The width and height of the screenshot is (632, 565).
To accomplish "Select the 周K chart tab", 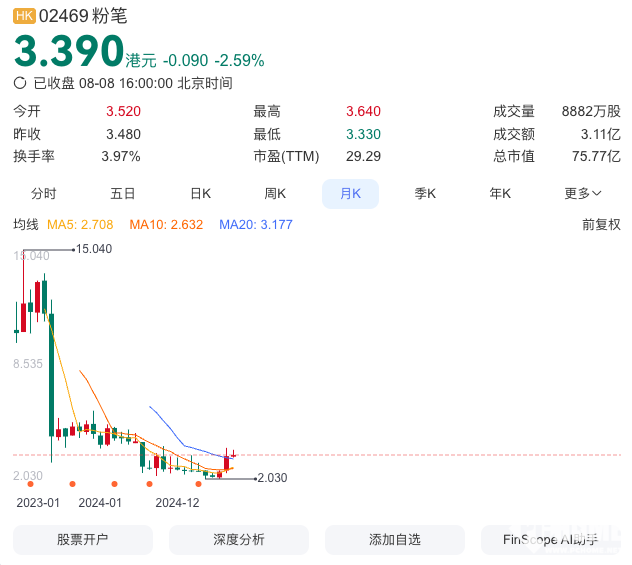I will tap(275, 194).
